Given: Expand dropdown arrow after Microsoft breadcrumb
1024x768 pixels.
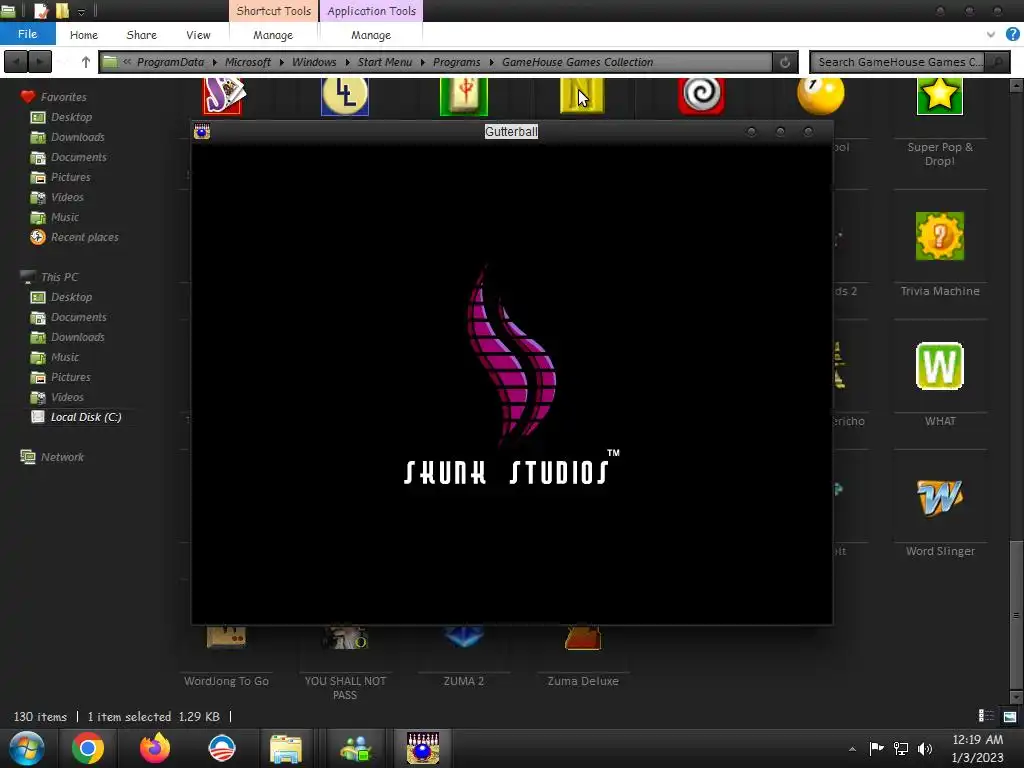Looking at the screenshot, I should tap(281, 62).
